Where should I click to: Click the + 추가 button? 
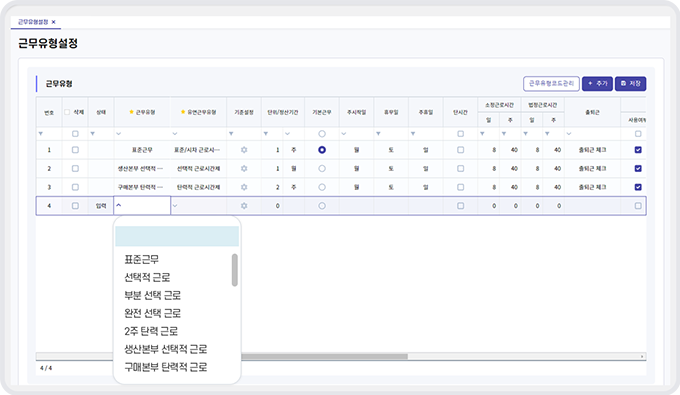pyautogui.click(x=597, y=83)
